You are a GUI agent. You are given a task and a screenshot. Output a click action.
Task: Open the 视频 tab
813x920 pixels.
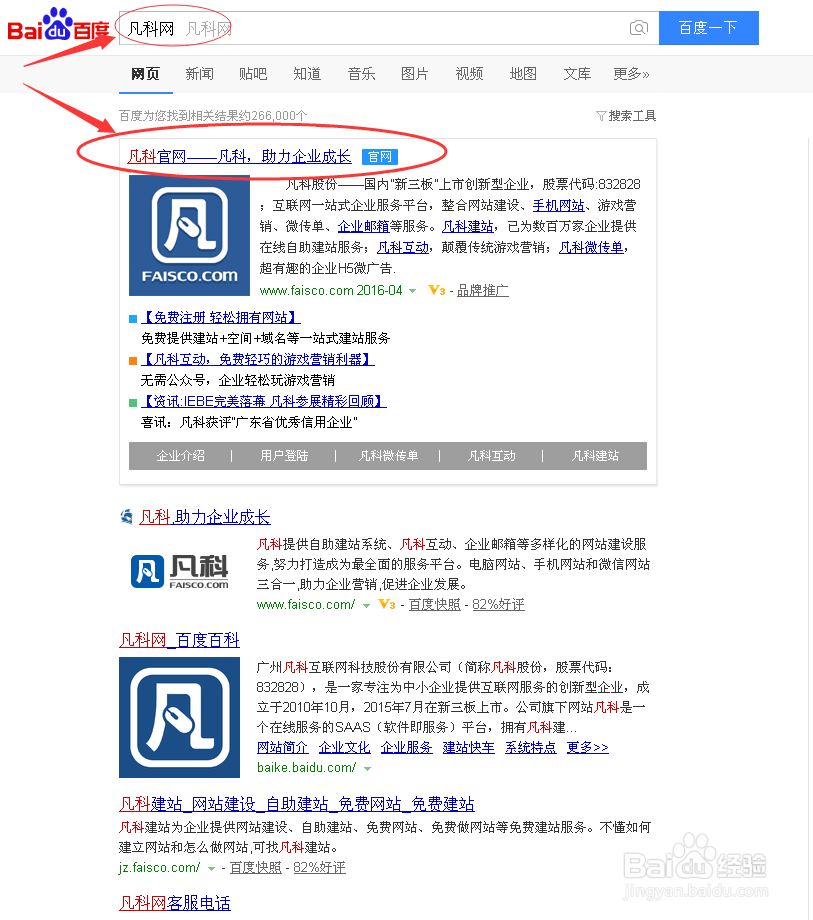pyautogui.click(x=469, y=74)
